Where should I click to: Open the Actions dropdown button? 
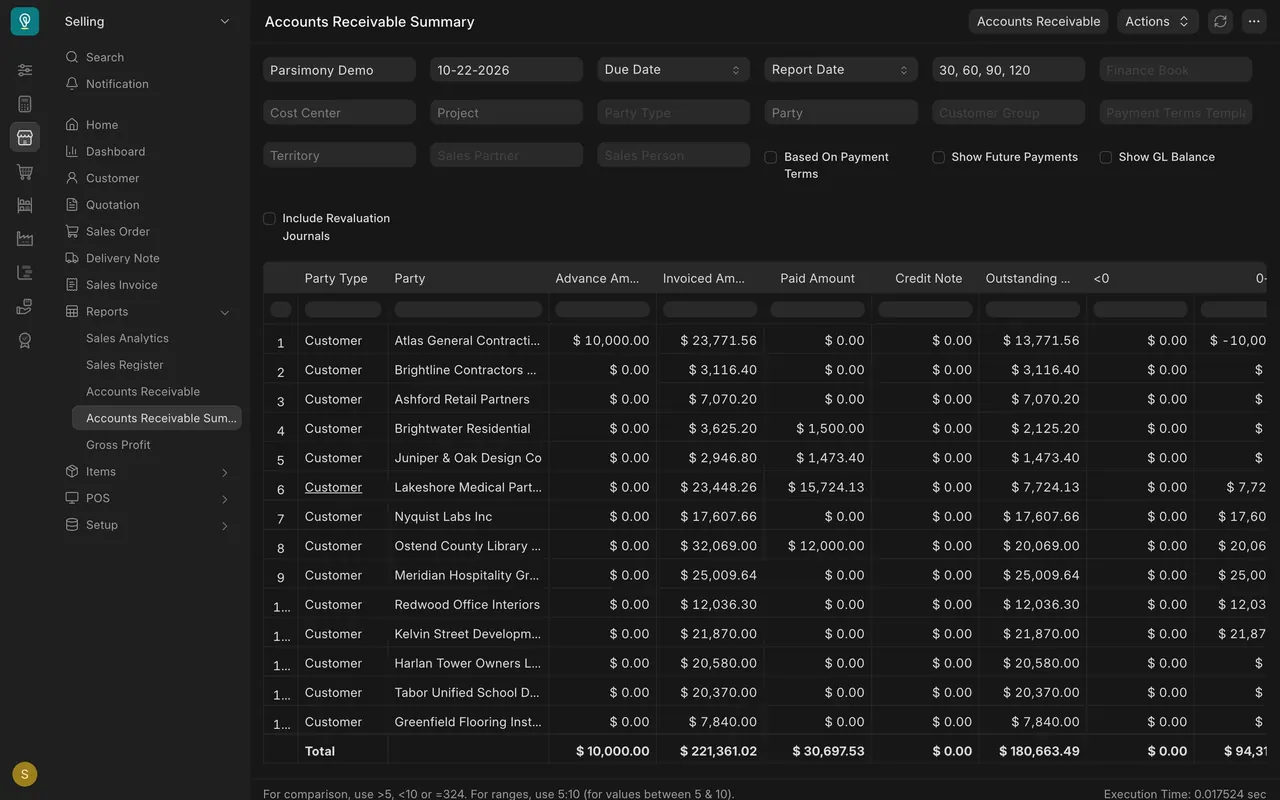[1157, 21]
